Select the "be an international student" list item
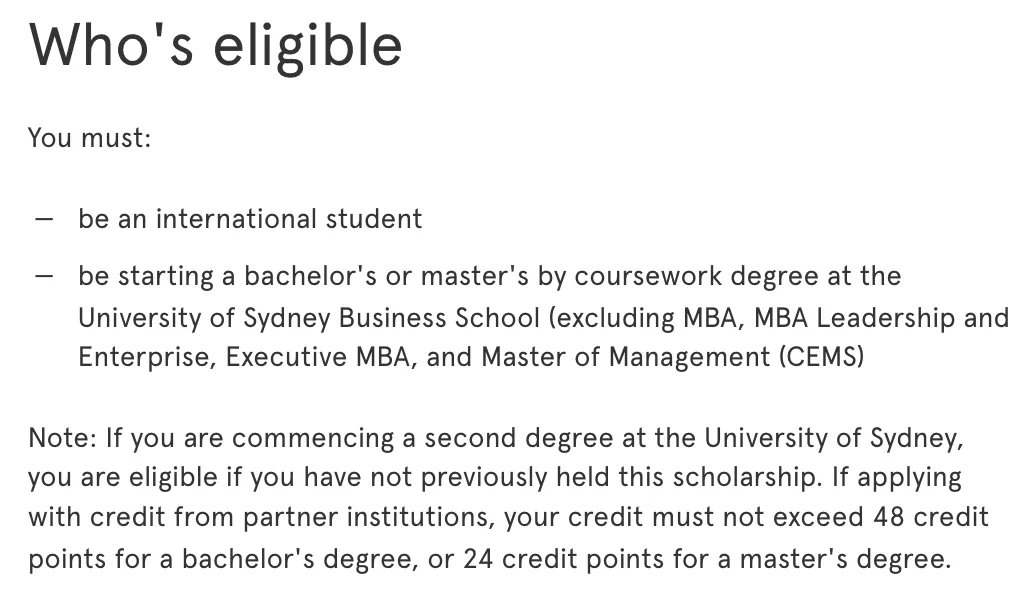 pyautogui.click(x=250, y=219)
